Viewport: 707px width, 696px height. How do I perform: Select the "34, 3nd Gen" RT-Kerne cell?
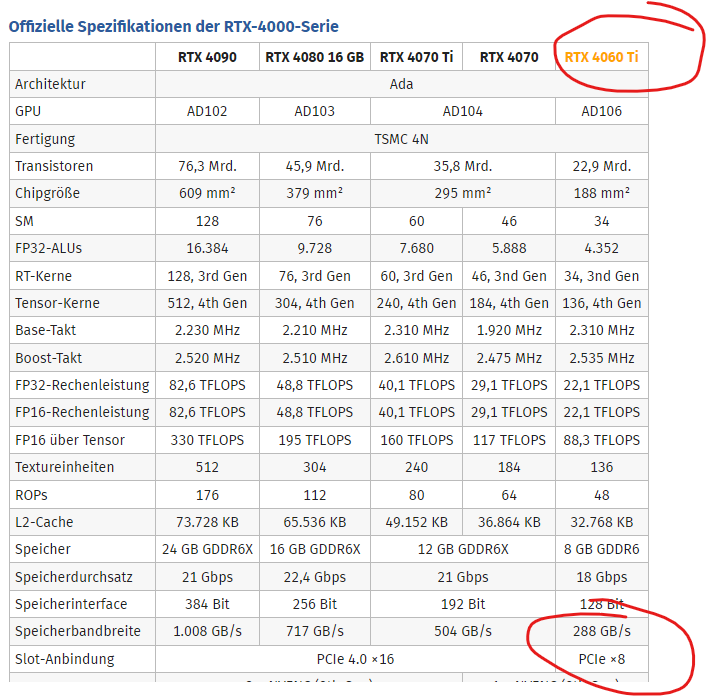(x=601, y=276)
